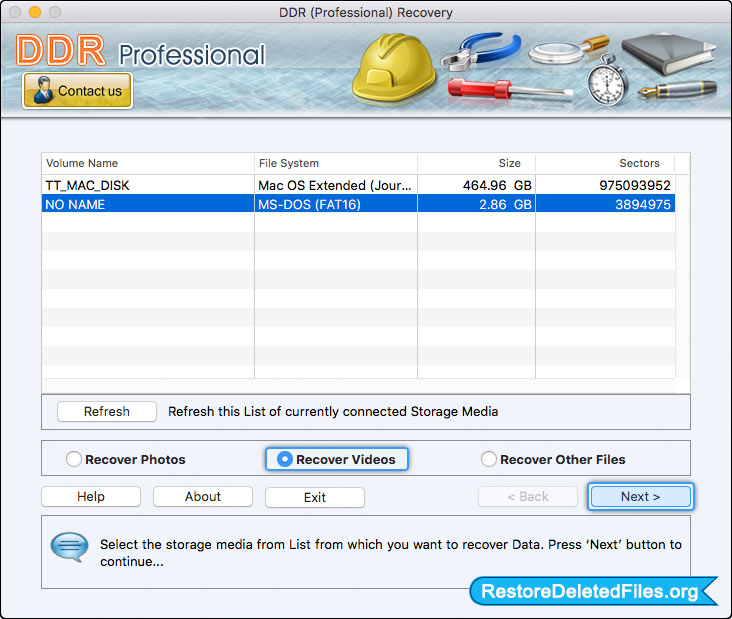732x619 pixels.
Task: Sort by File System column header
Action: click(x=336, y=163)
